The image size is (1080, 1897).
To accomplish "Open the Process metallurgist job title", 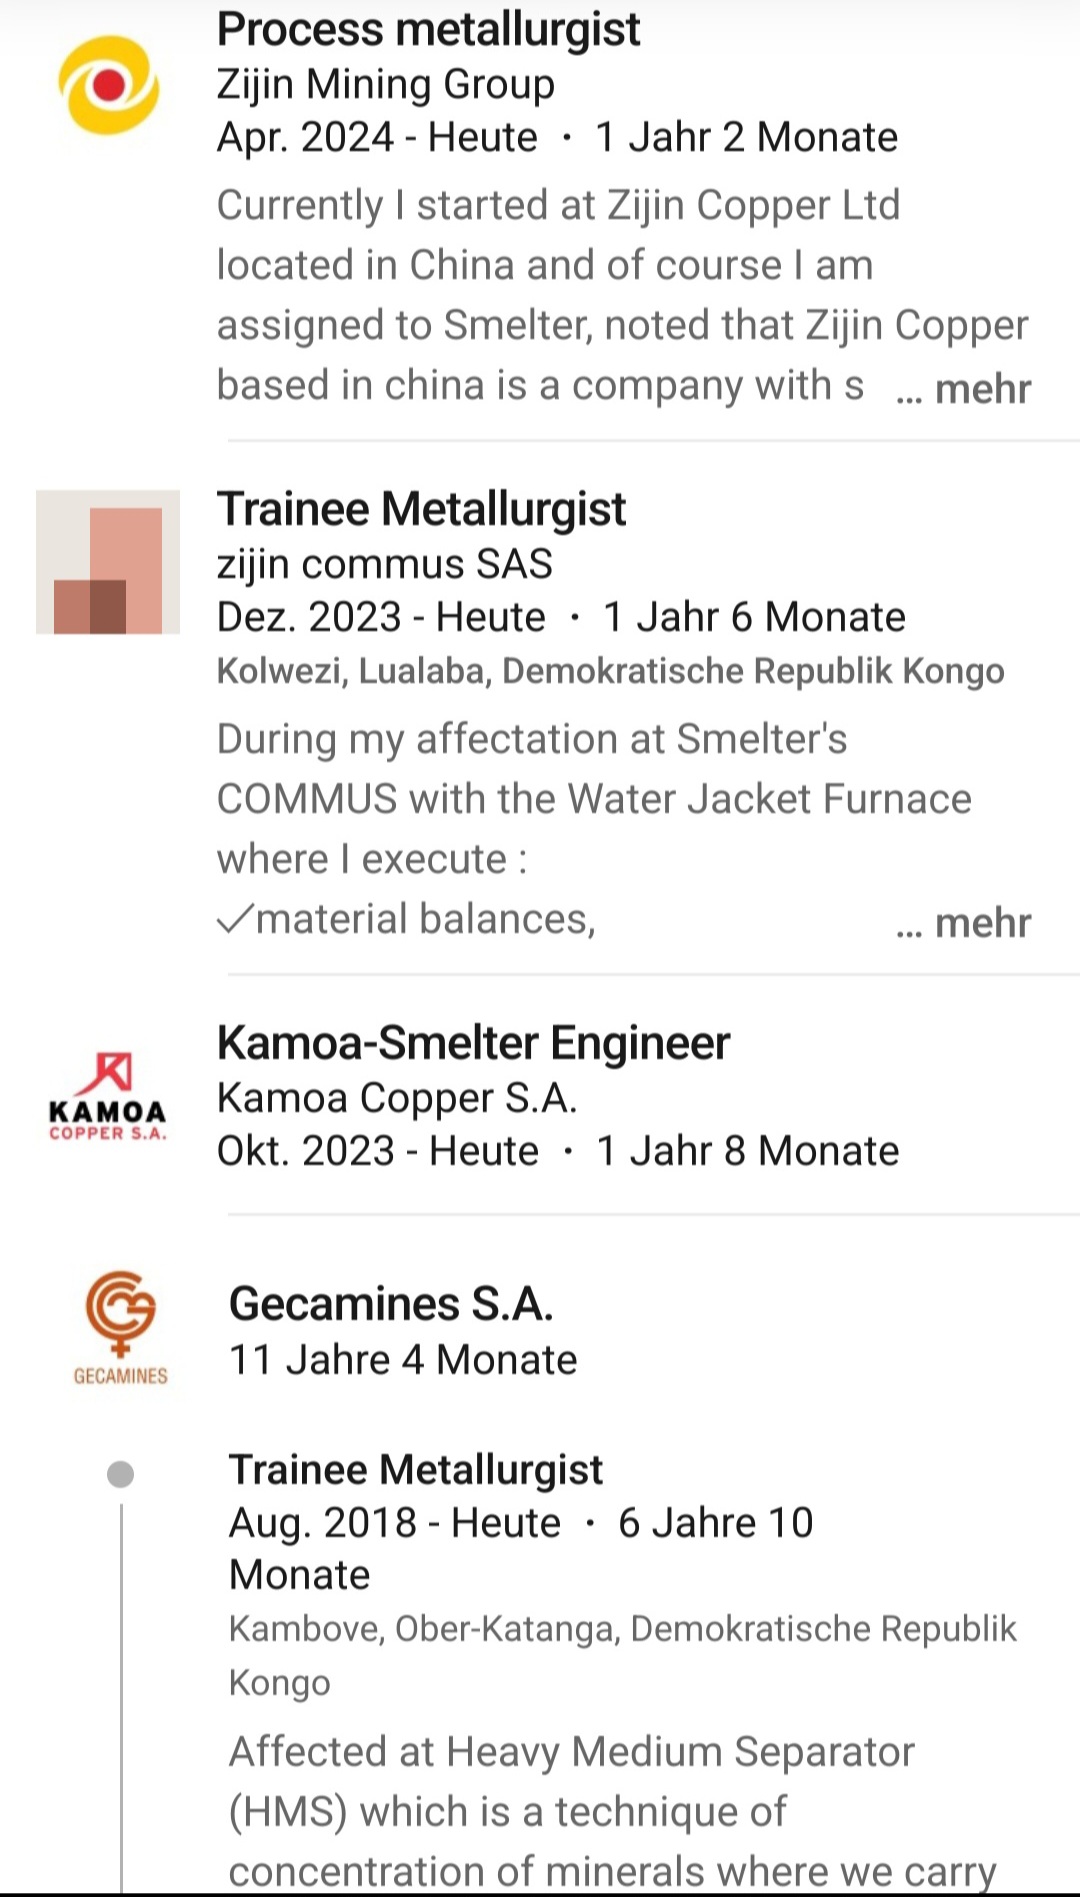I will click(428, 30).
